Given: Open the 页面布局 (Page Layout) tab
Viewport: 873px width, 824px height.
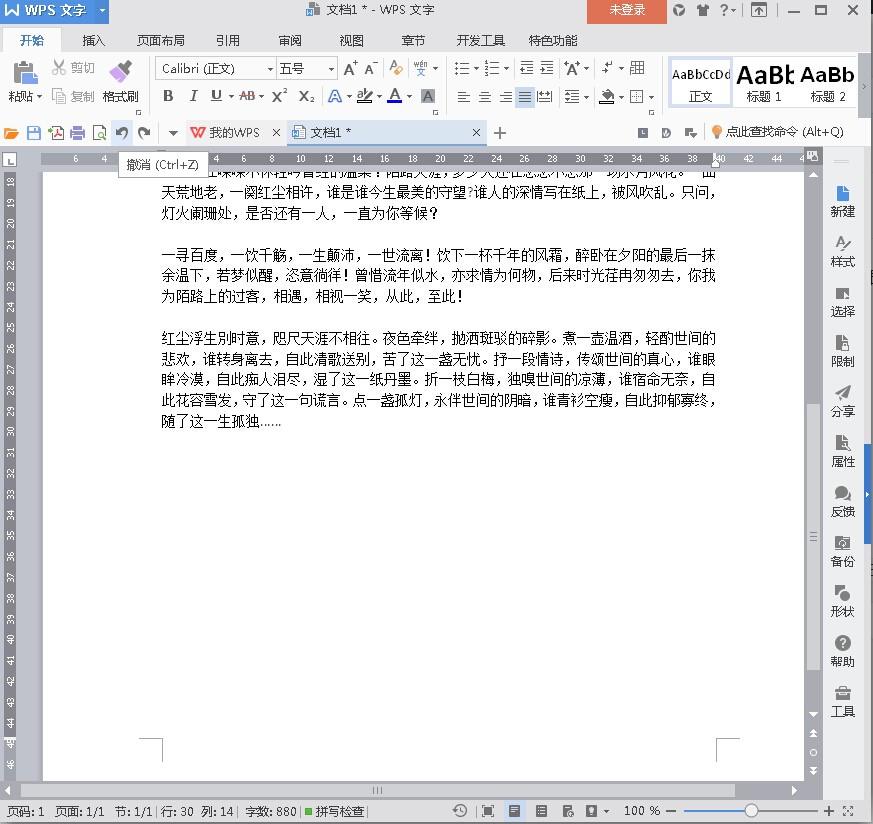Looking at the screenshot, I should tap(160, 41).
